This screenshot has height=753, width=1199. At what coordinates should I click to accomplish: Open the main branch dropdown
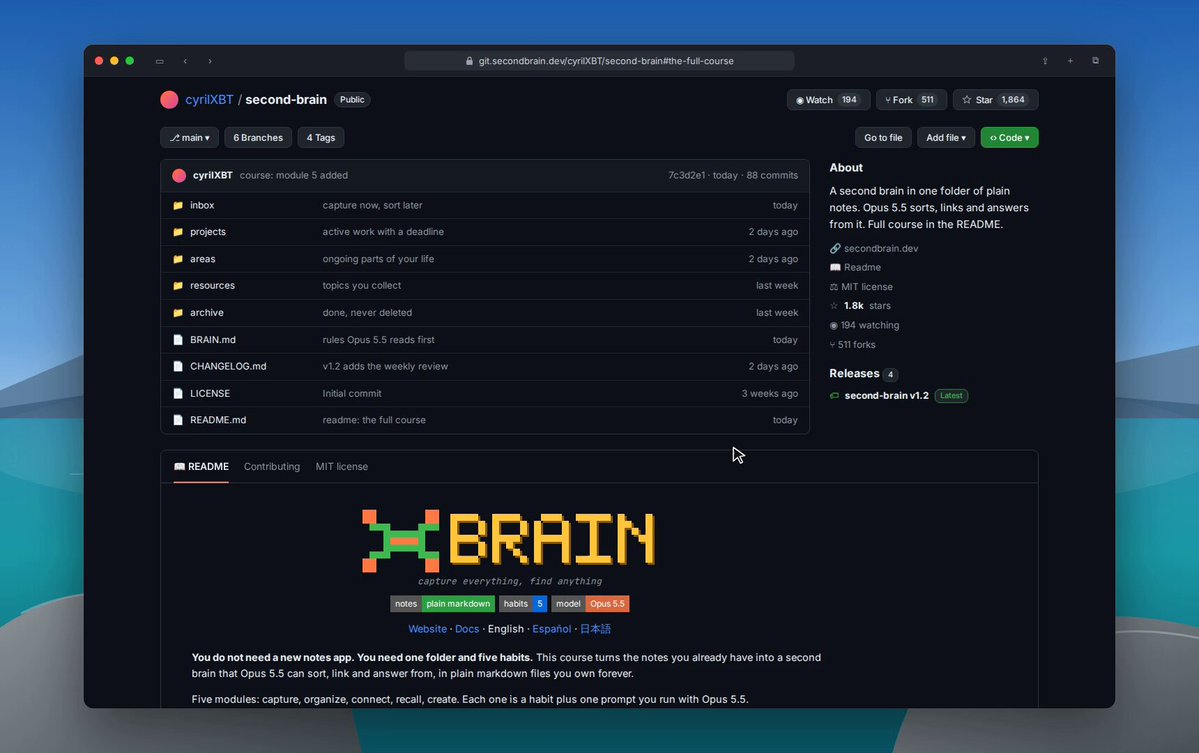tap(190, 138)
